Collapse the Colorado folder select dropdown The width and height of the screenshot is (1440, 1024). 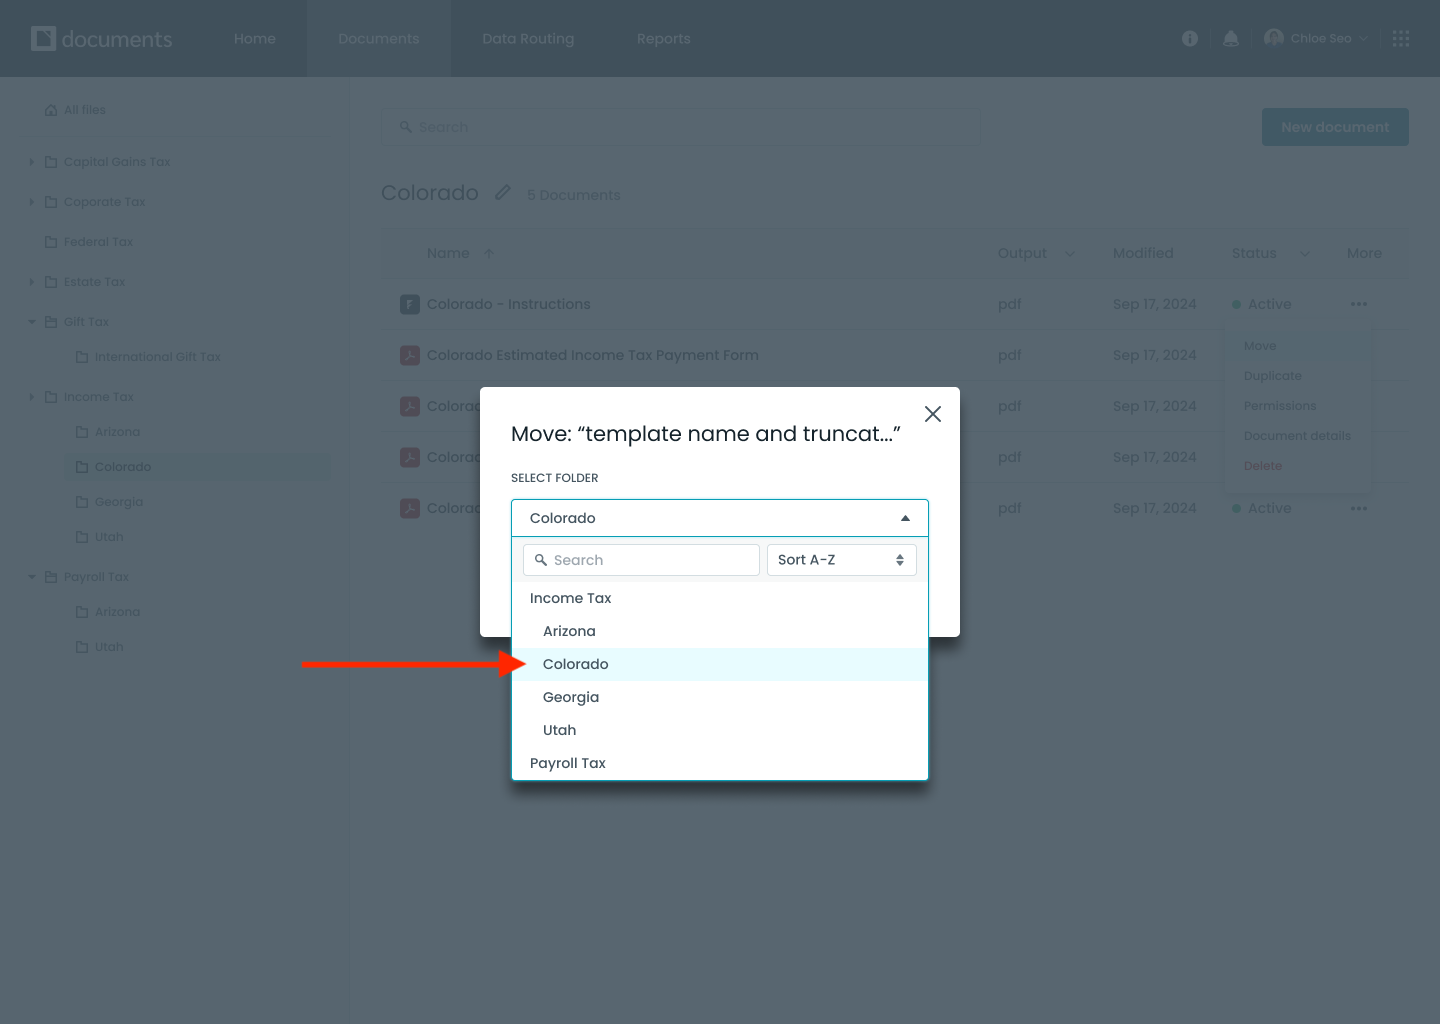(x=904, y=518)
